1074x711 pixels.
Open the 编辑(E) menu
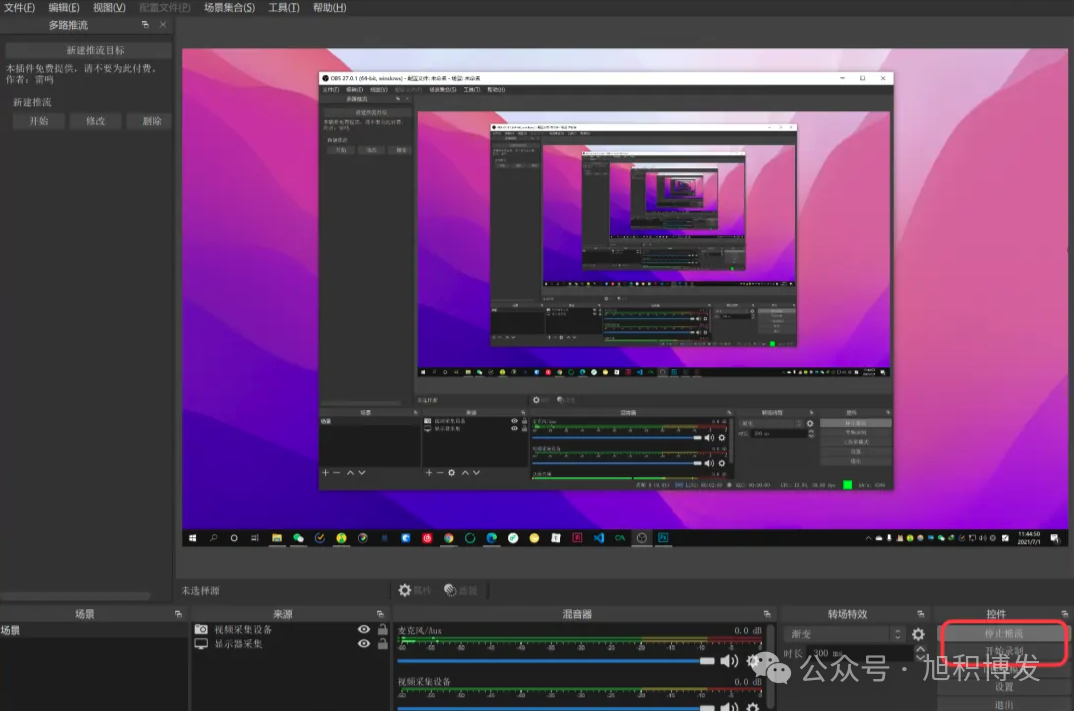point(64,8)
